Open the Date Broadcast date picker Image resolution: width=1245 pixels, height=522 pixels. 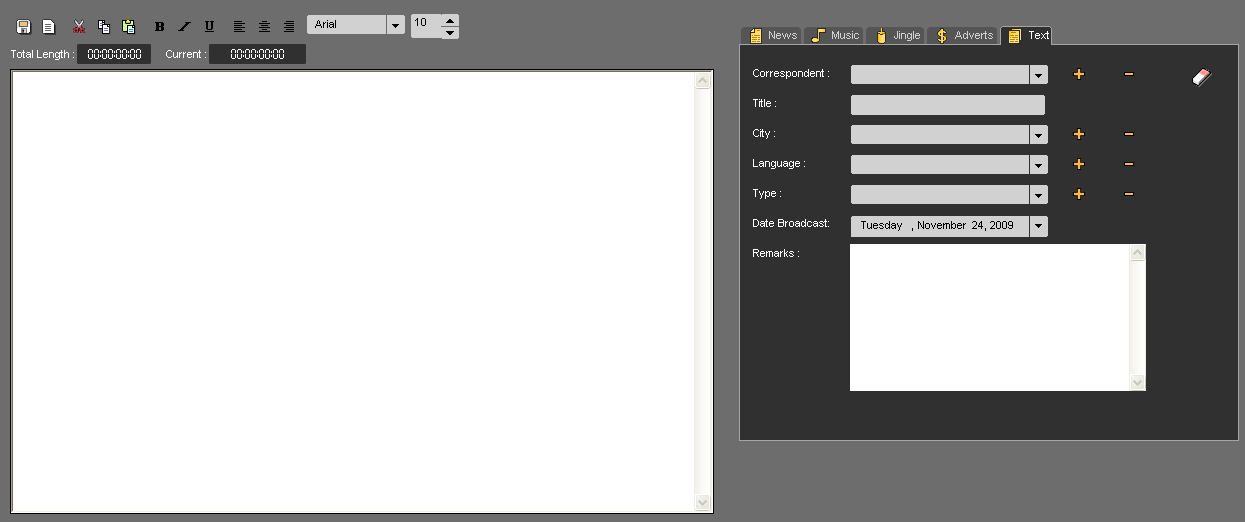point(1039,226)
